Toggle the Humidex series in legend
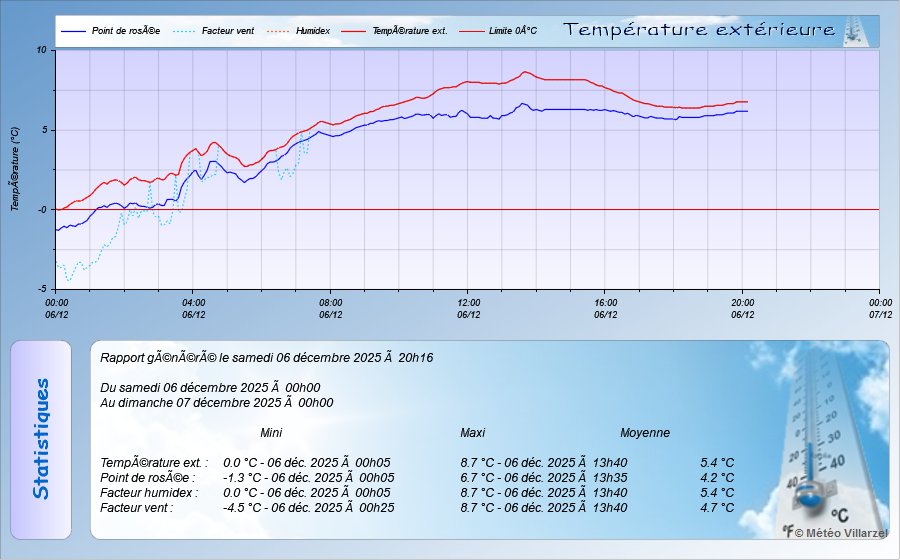Viewport: 900px width, 560px height. point(317,31)
